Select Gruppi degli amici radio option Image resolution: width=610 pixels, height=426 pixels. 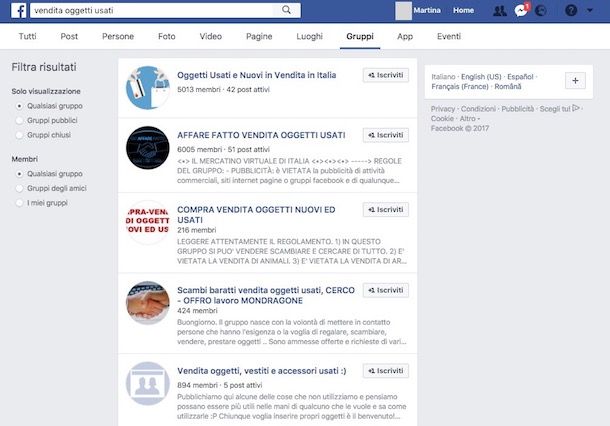(19, 188)
